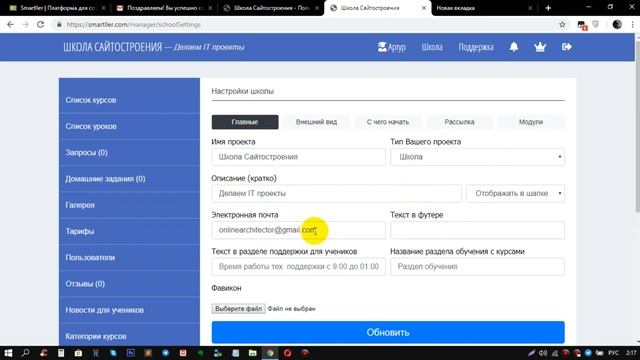The height and width of the screenshot is (360, 640).
Task: Open the Артур user profile link
Action: click(x=391, y=47)
